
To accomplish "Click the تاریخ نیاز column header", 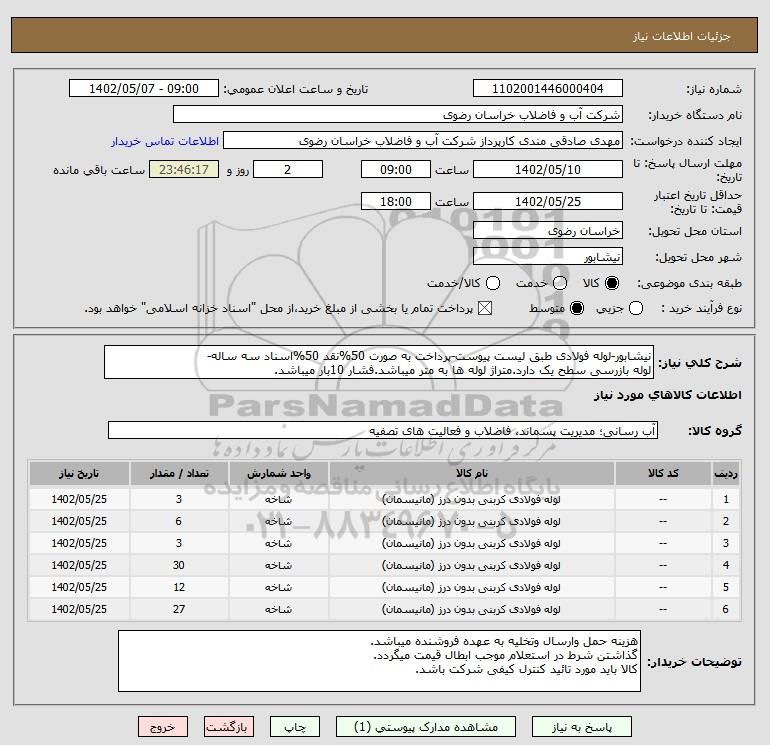I will [79, 473].
